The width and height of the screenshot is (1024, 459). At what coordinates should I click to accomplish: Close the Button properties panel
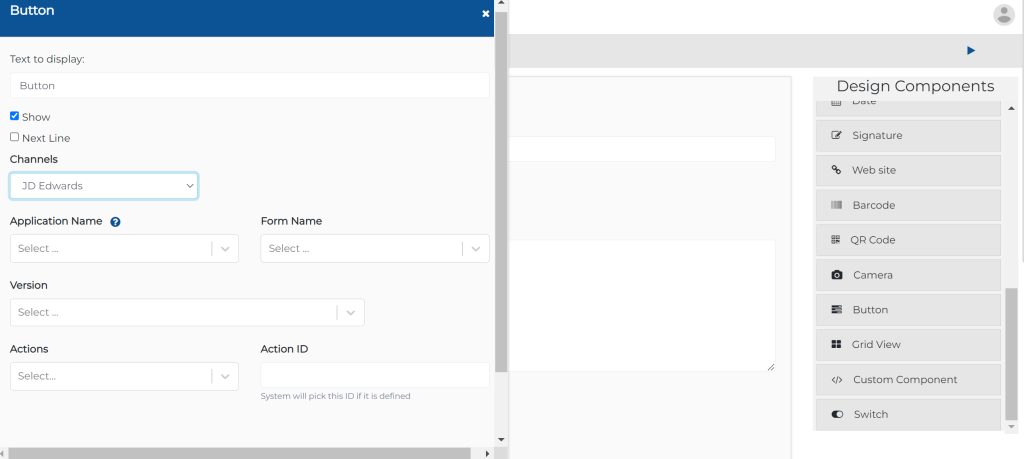485,14
